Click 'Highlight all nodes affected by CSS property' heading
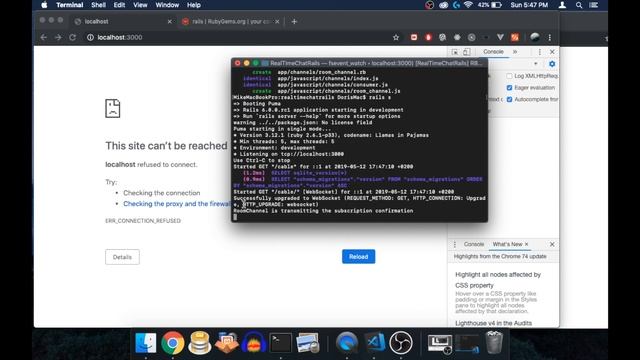Screen dimensions: 640x360 tap(498, 280)
